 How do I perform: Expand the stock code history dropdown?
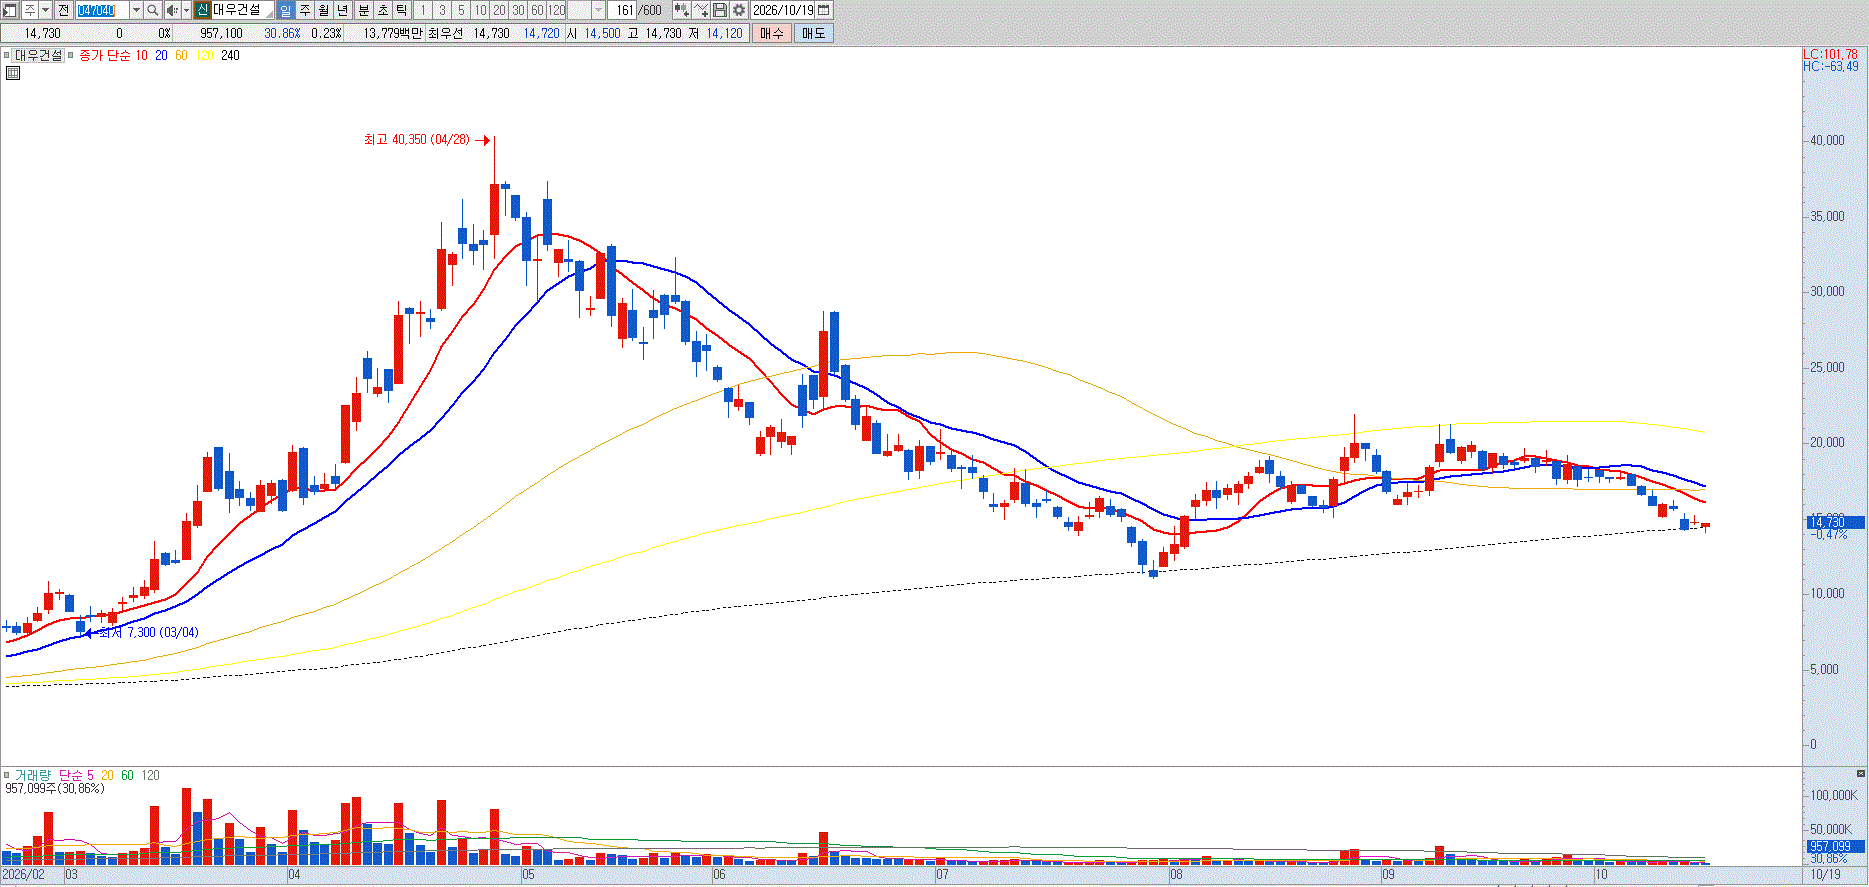[x=136, y=10]
